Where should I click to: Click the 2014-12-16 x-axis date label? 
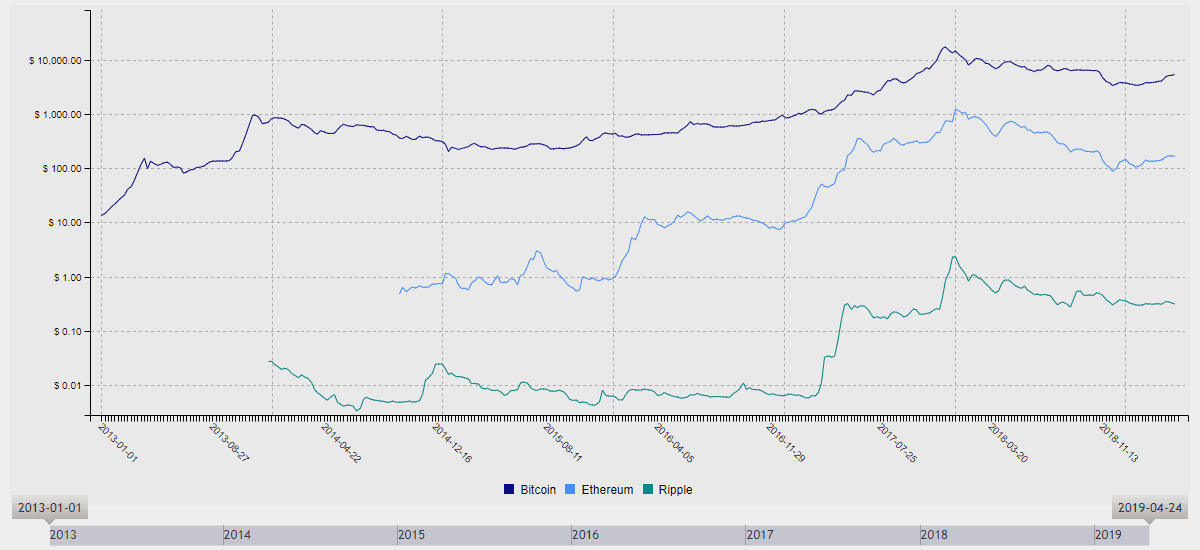(451, 442)
